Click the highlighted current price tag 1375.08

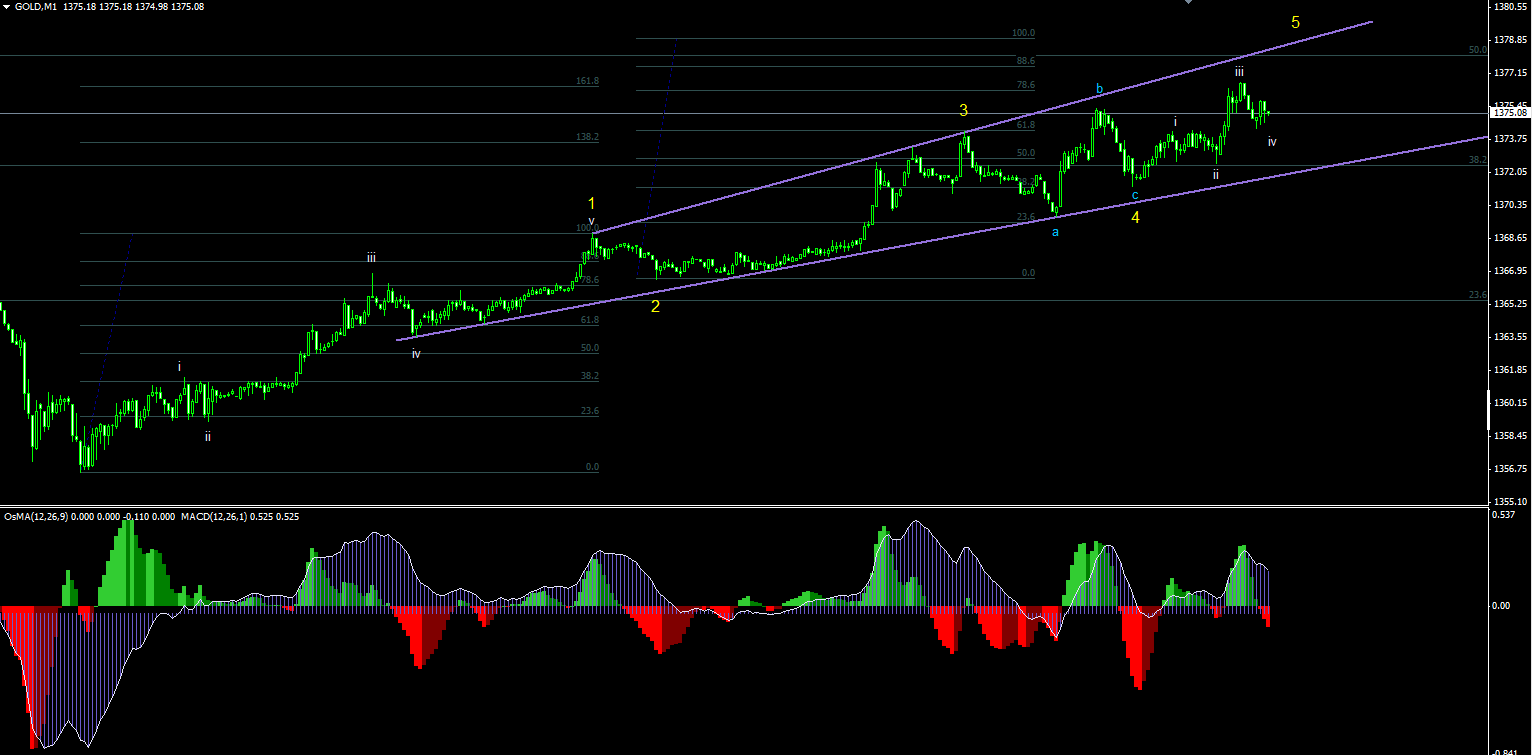[x=1508, y=113]
